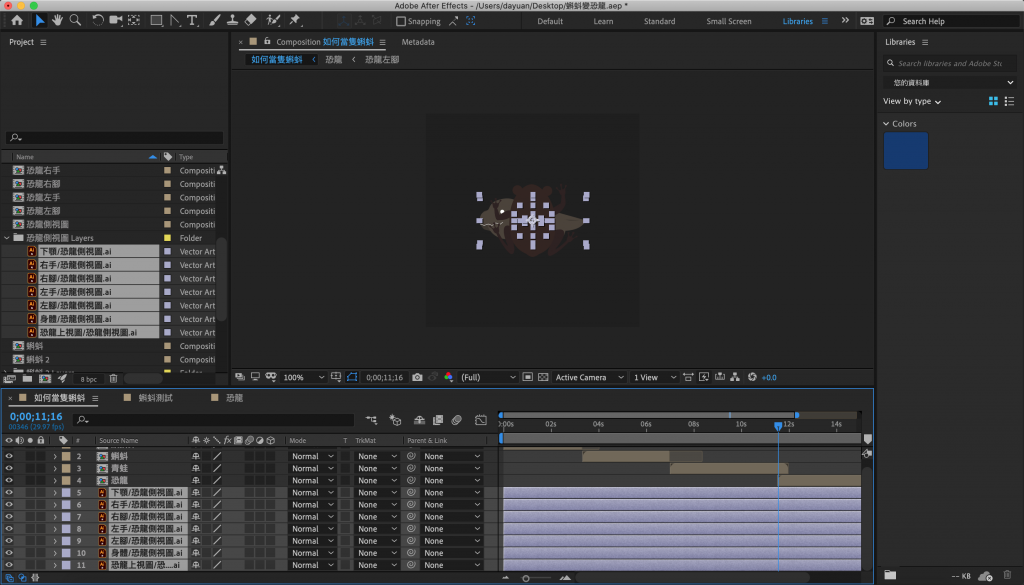Switch to Standard workspace
The width and height of the screenshot is (1024, 585).
pyautogui.click(x=660, y=21)
